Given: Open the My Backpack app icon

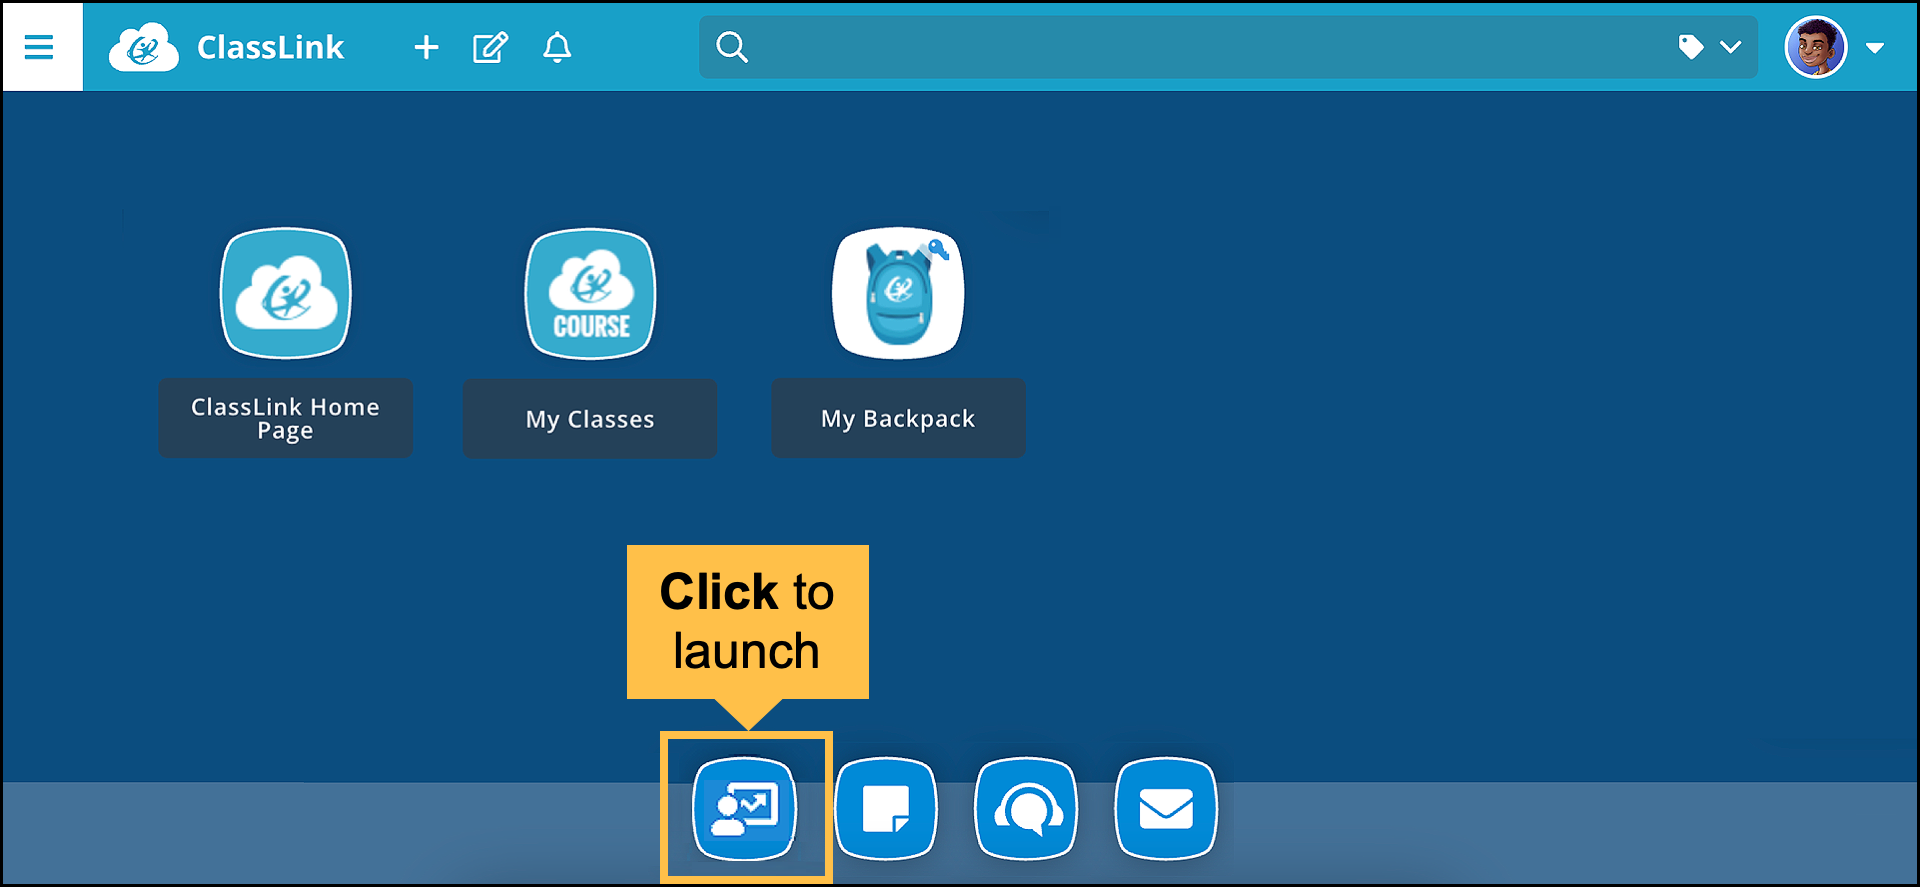Looking at the screenshot, I should pyautogui.click(x=898, y=293).
